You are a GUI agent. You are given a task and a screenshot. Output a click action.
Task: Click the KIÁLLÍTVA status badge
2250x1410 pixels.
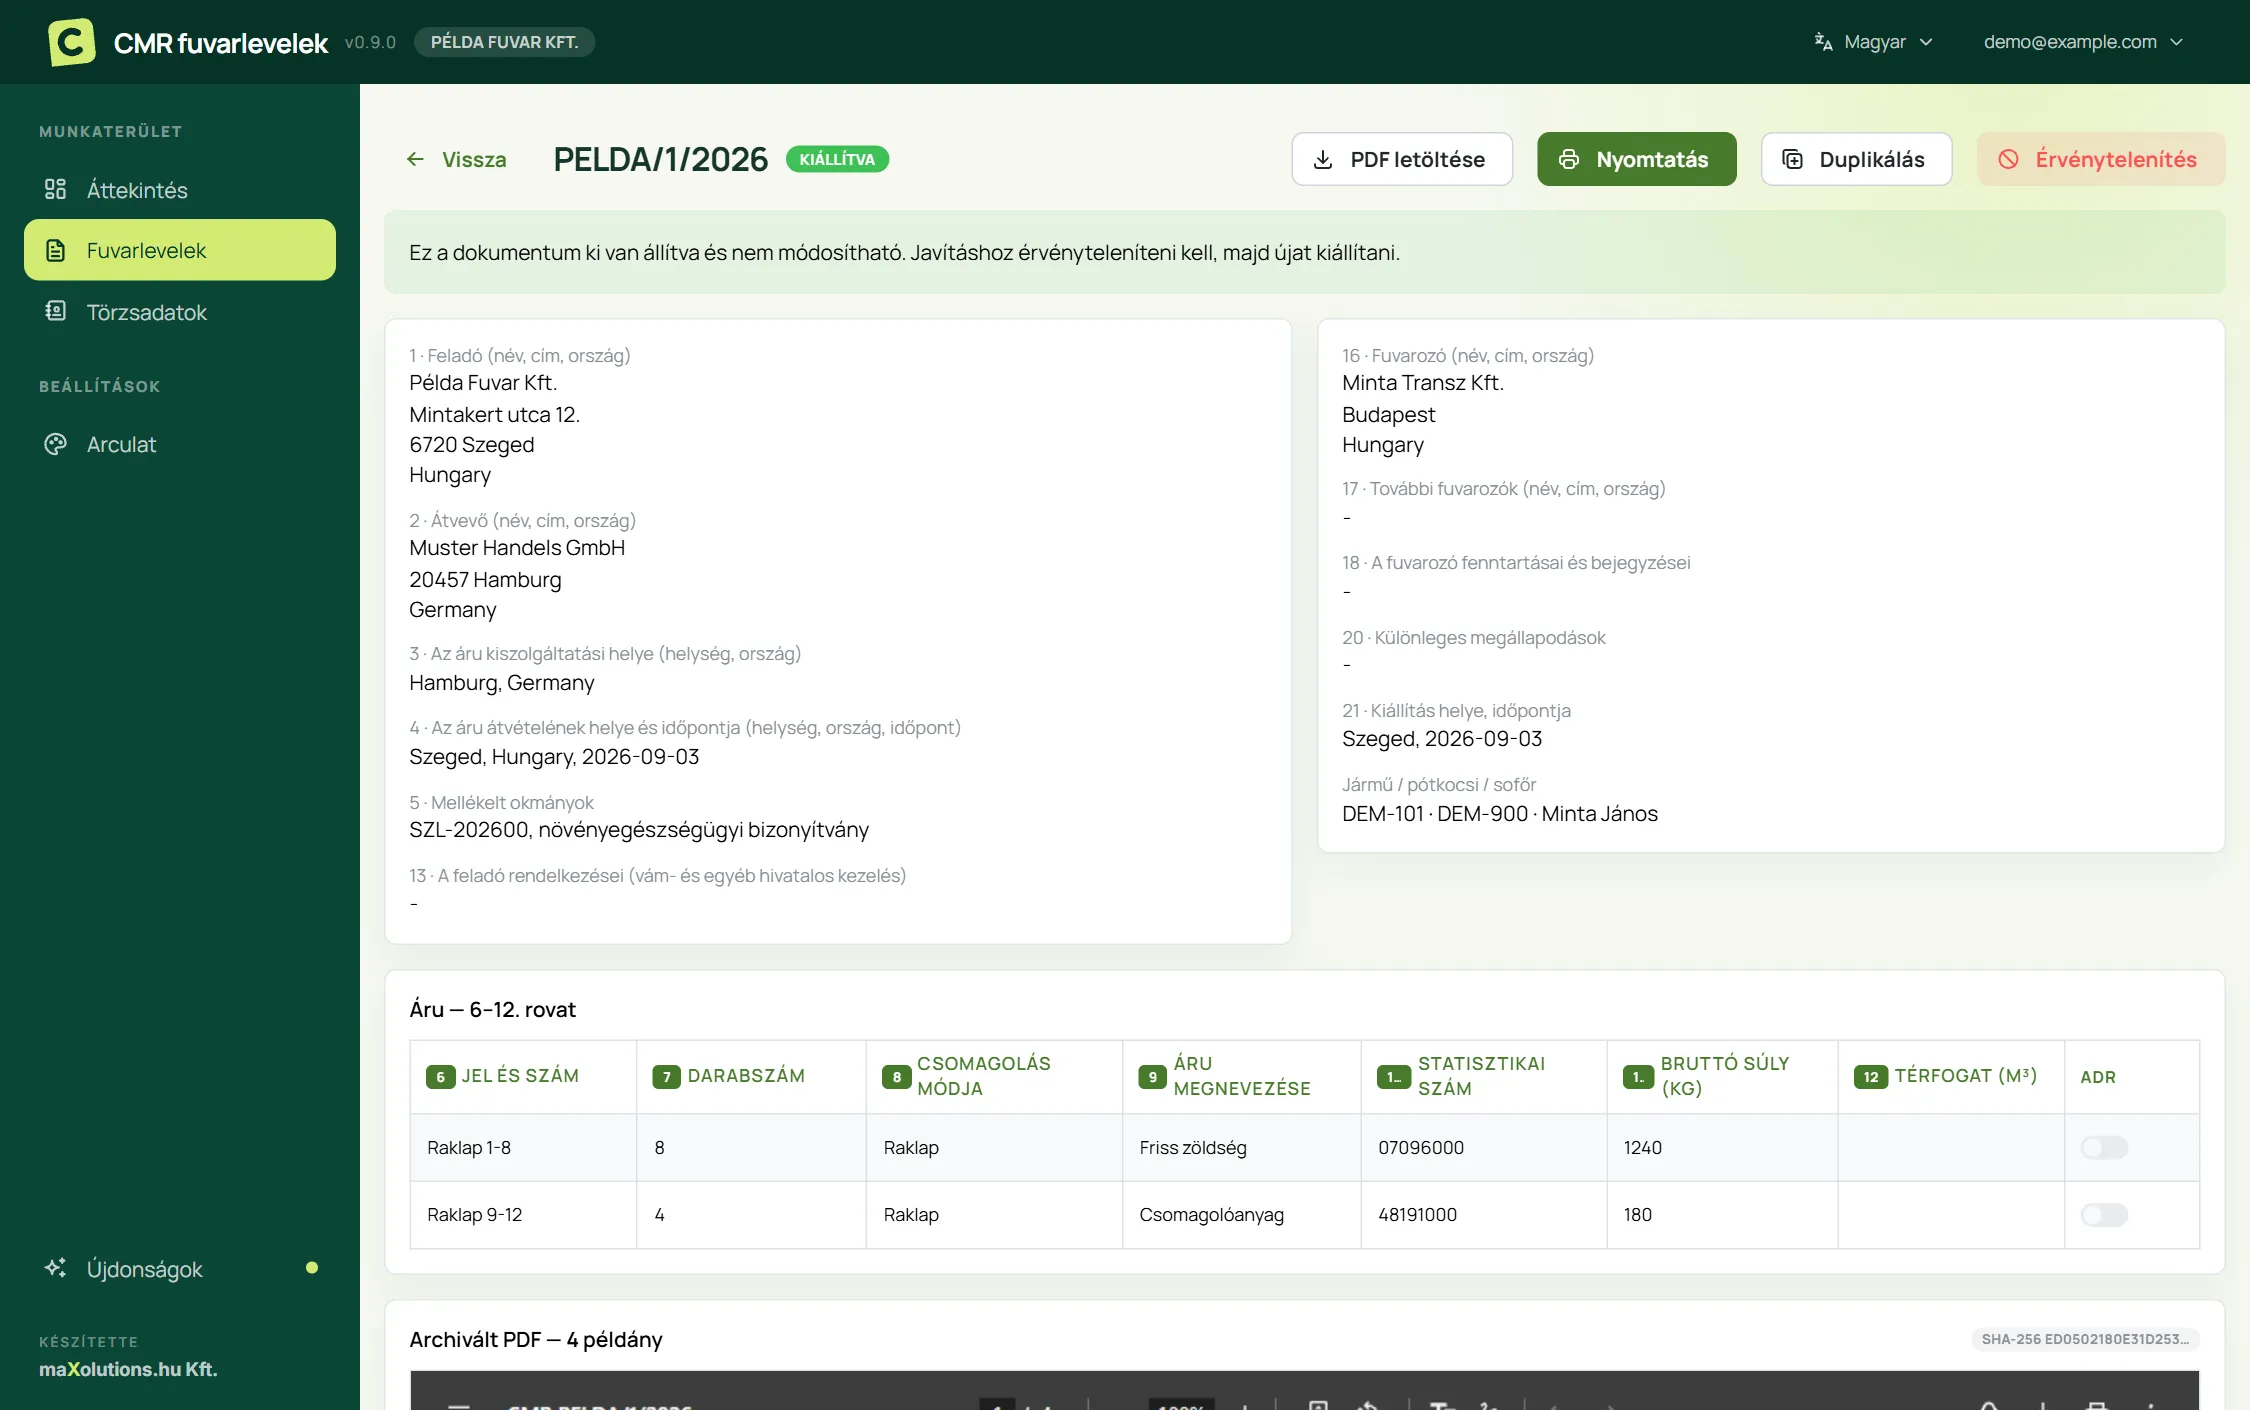(x=837, y=159)
